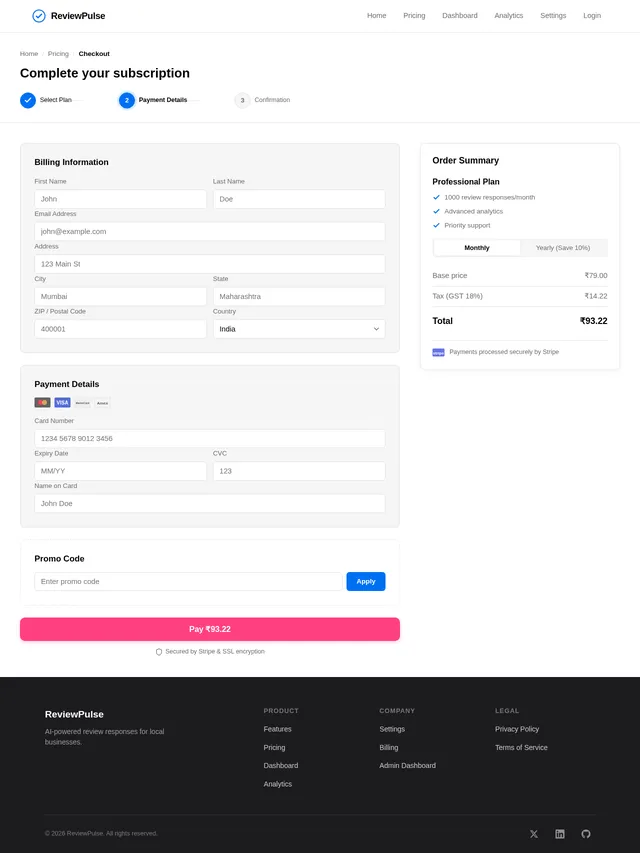Open Settings in top navigation
This screenshot has height=853, width=640.
click(x=553, y=16)
